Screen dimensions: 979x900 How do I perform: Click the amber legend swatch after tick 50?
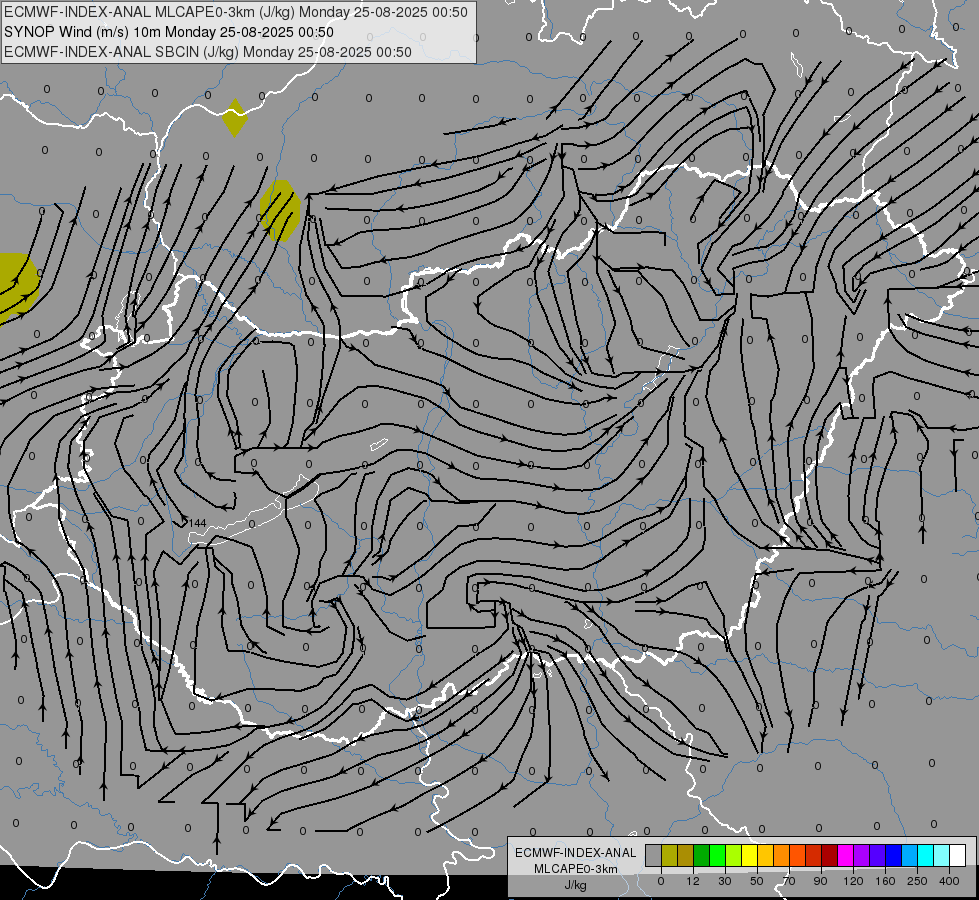pyautogui.click(x=765, y=855)
